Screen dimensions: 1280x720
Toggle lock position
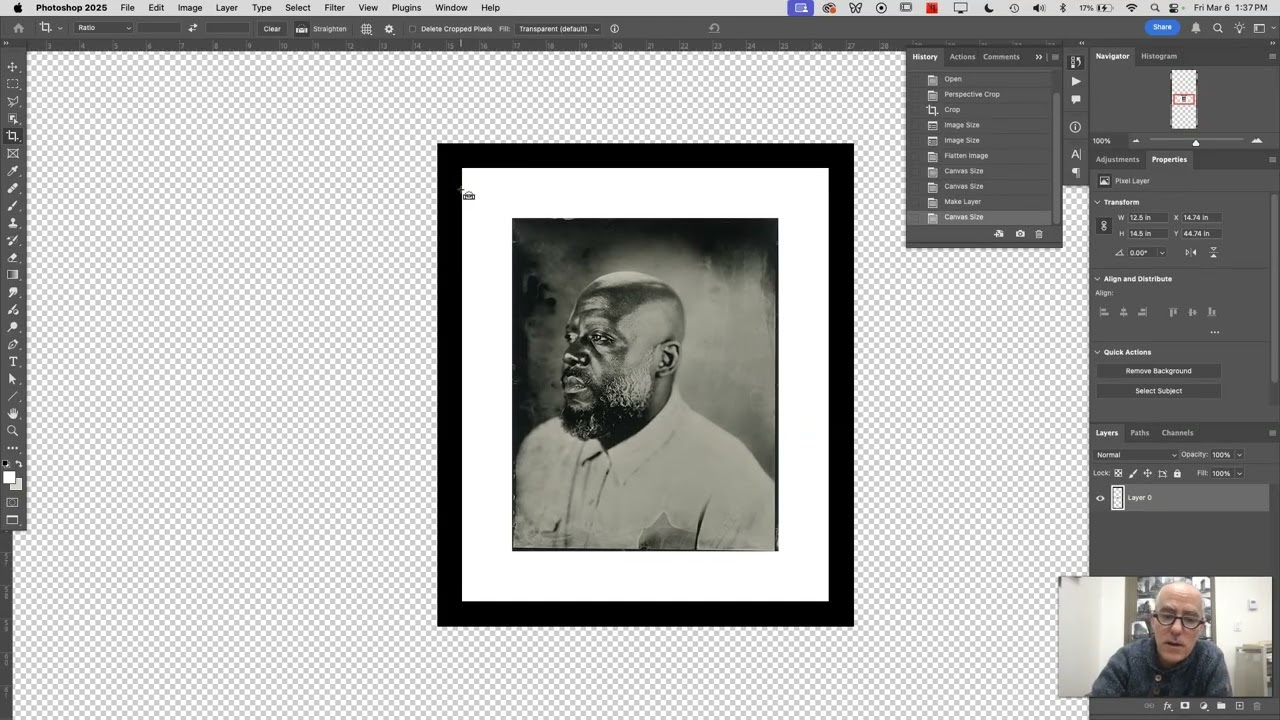[x=1148, y=473]
